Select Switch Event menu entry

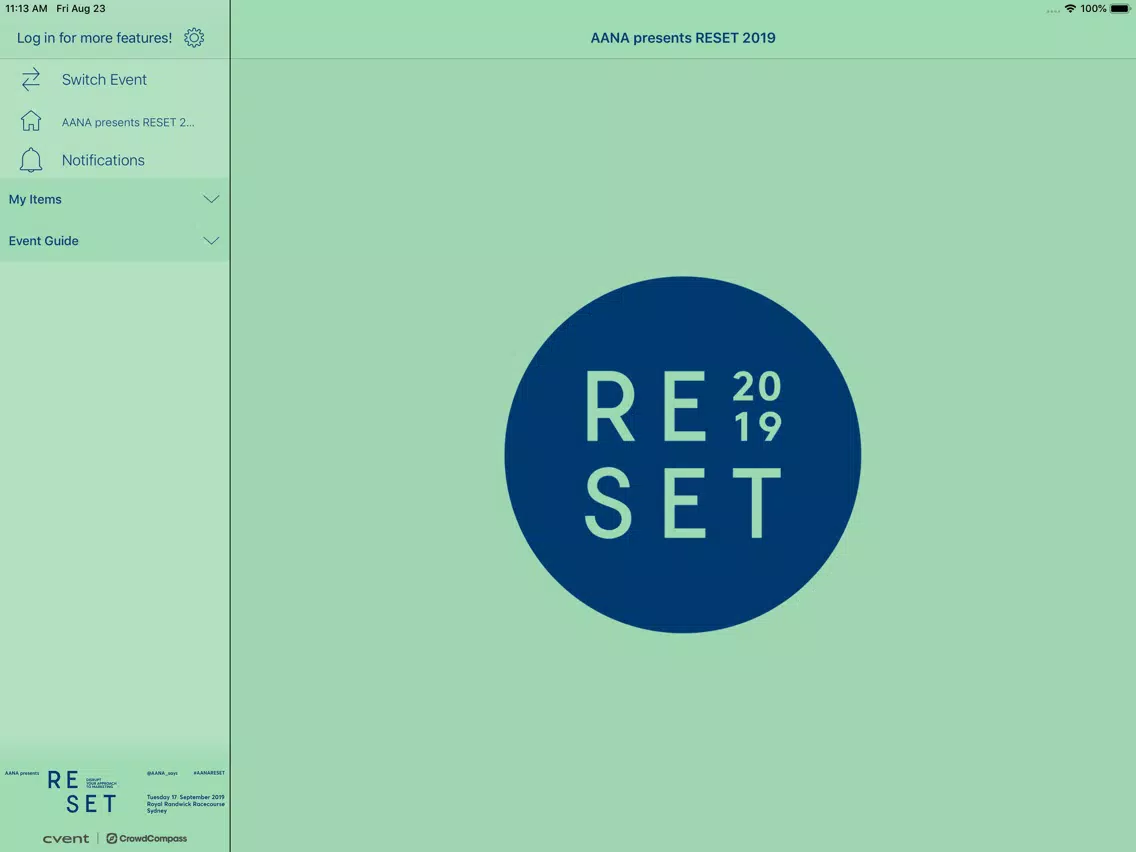point(114,80)
